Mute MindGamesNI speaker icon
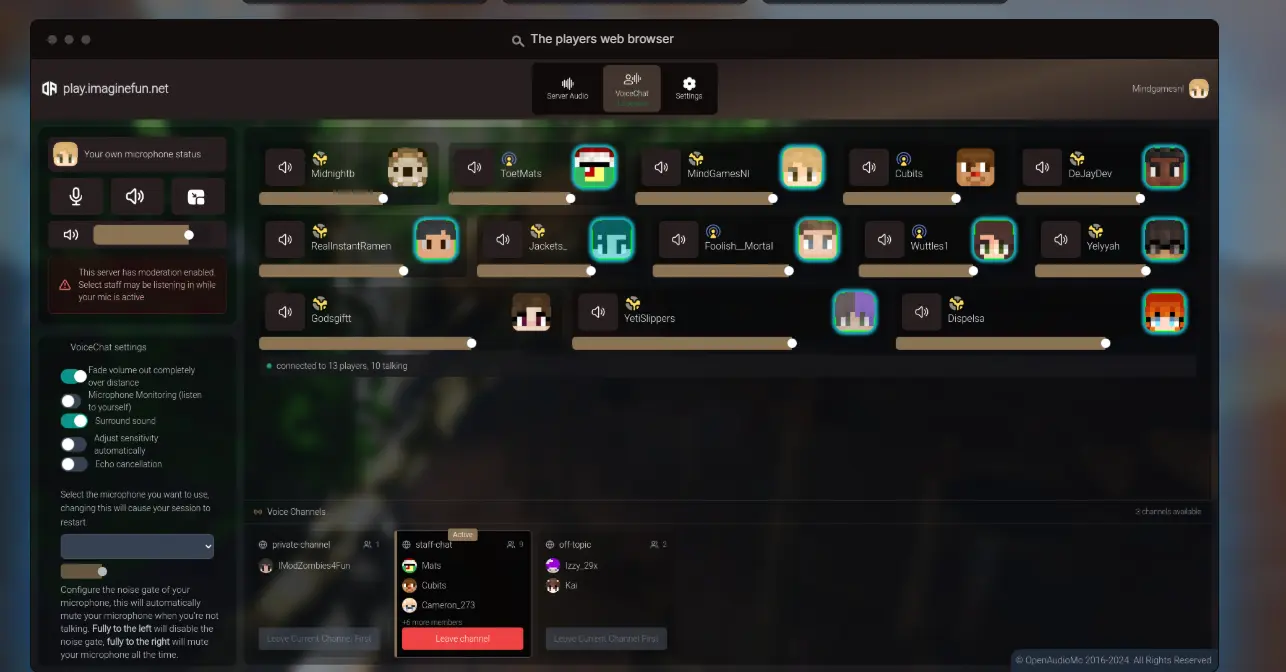The height and width of the screenshot is (672, 1286). click(661, 167)
